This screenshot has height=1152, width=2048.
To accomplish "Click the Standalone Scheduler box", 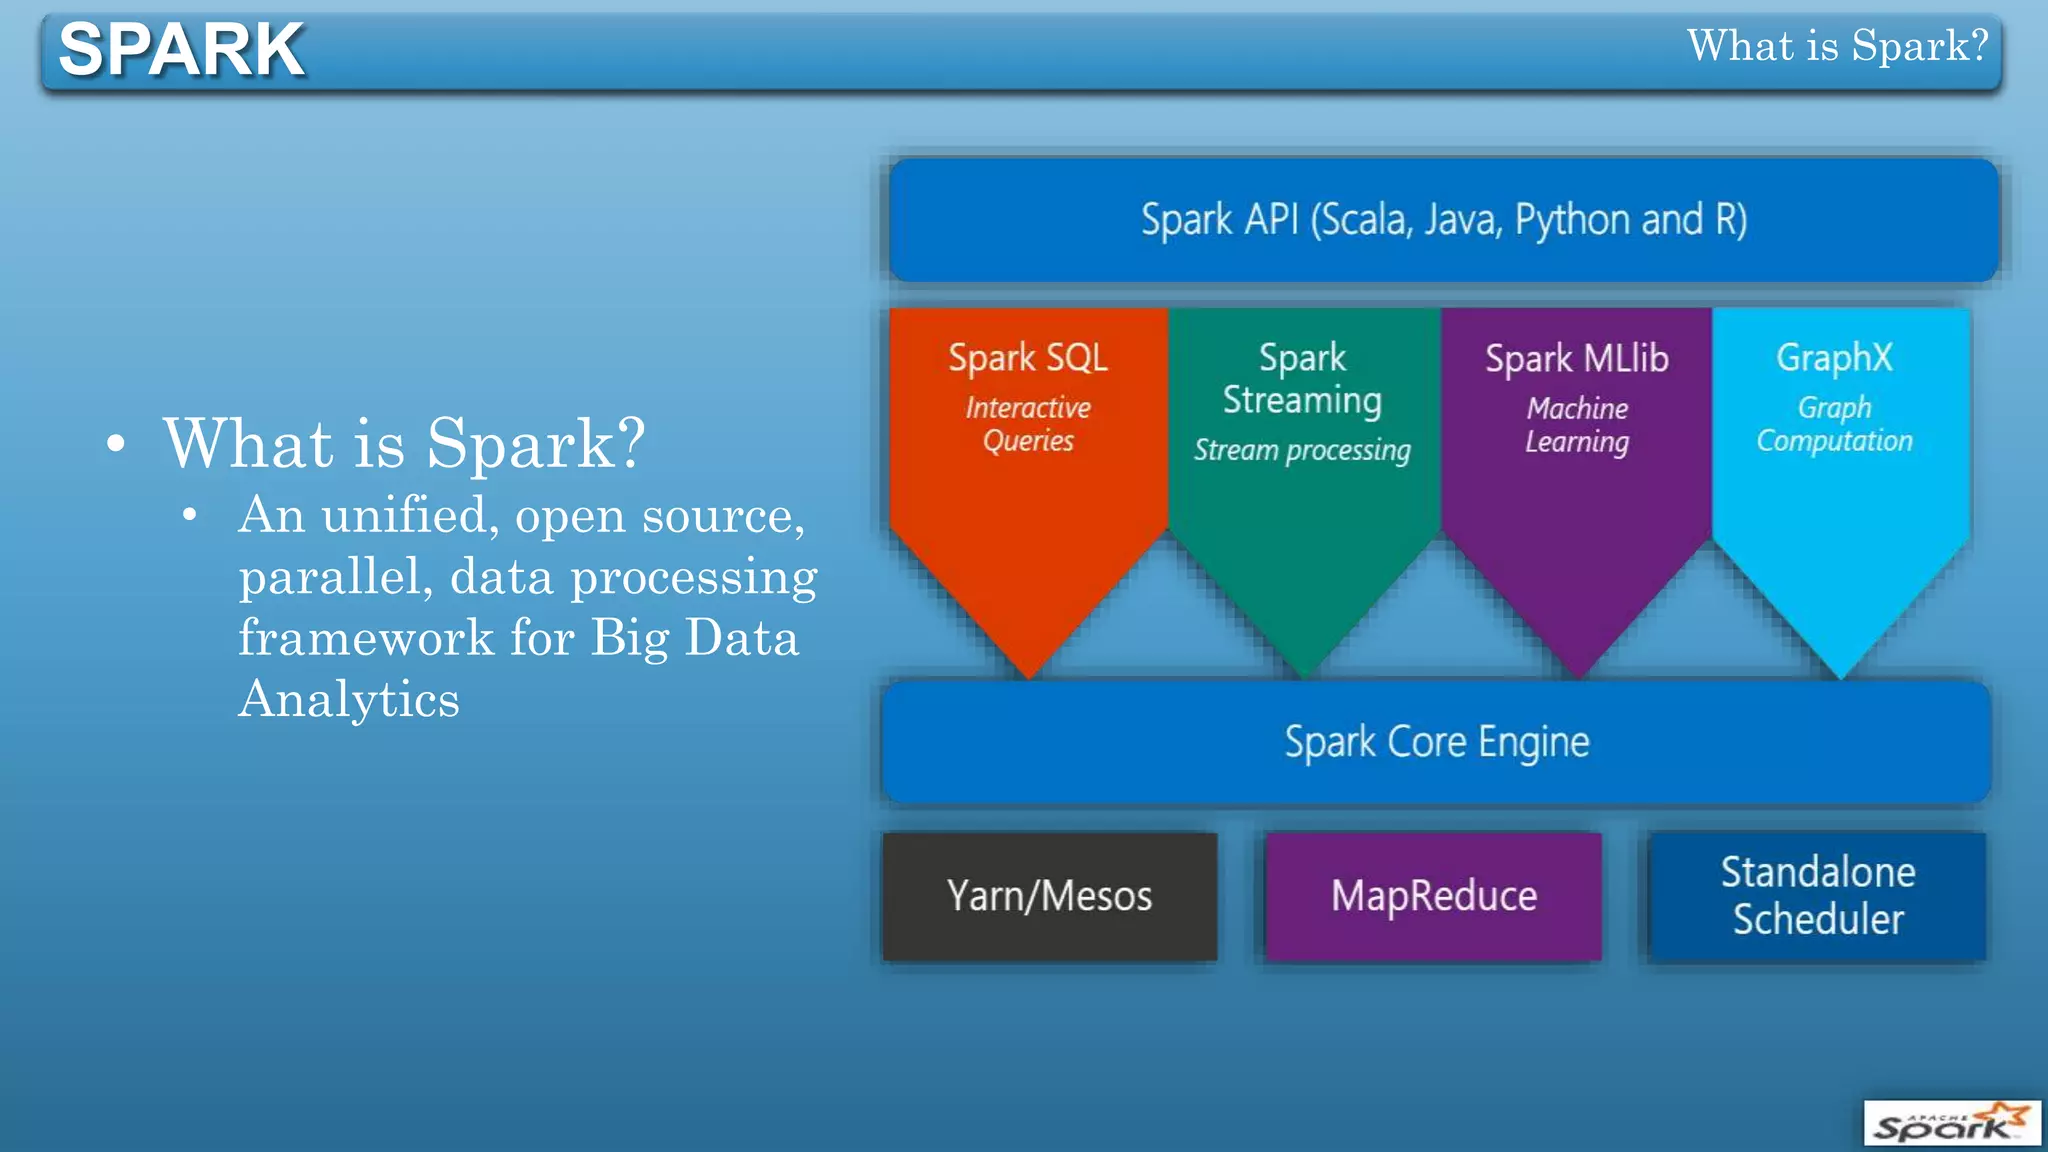I will click(1817, 896).
